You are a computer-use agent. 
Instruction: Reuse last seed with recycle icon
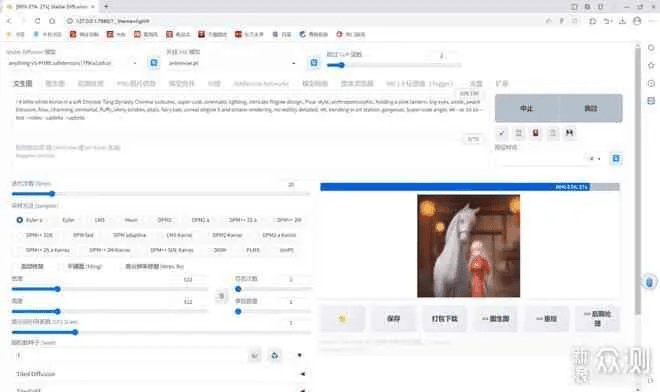tap(275, 355)
